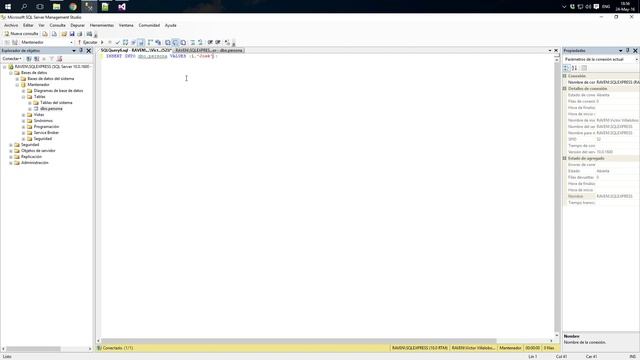Click the categorized view icon in Propiedades panel

tap(566, 68)
